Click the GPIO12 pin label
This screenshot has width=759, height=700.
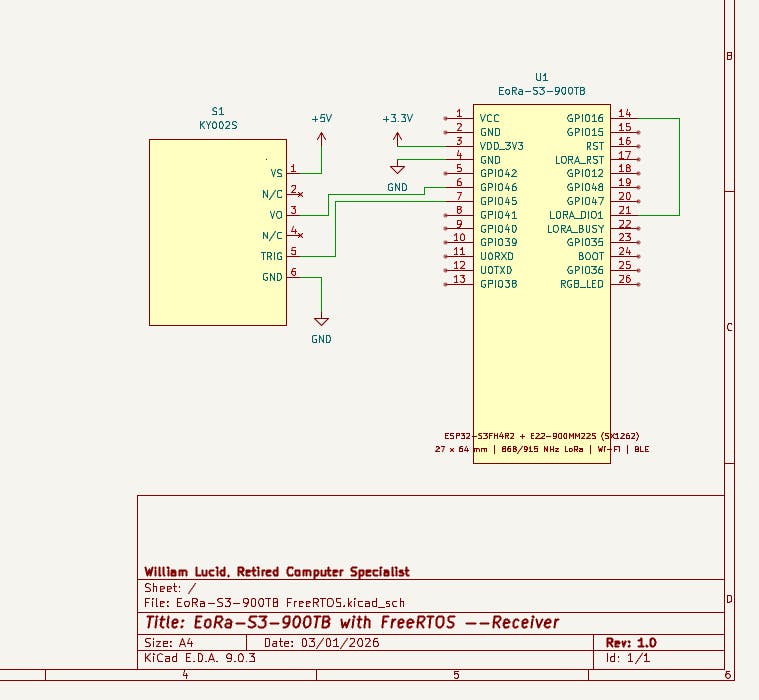pyautogui.click(x=585, y=173)
